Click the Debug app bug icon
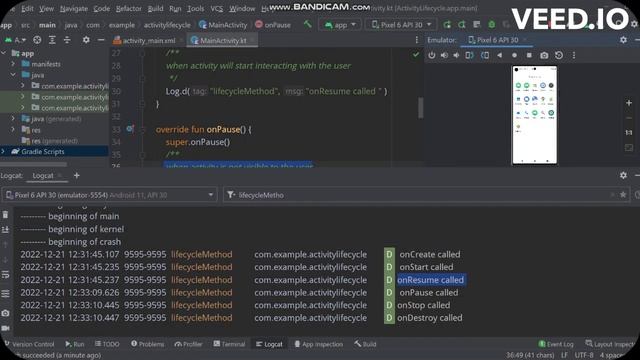The height and width of the screenshot is (360, 640). 491,25
